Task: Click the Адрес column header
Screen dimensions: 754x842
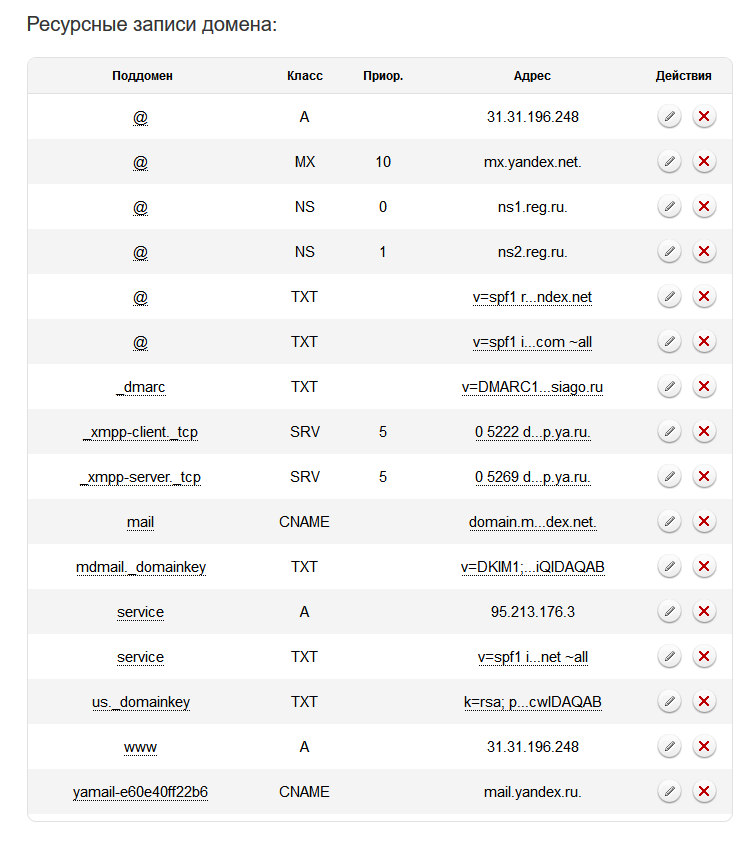Action: click(x=532, y=76)
